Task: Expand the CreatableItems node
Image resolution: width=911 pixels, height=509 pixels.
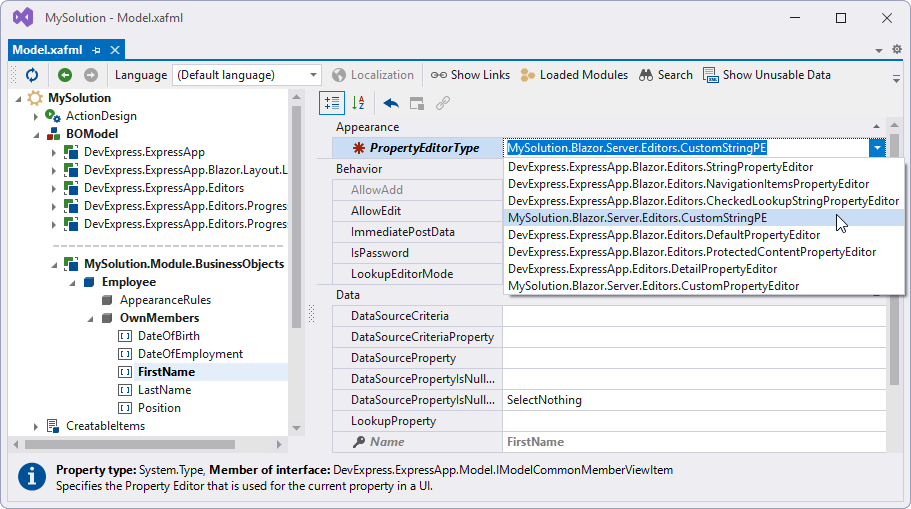Action: coord(35,426)
